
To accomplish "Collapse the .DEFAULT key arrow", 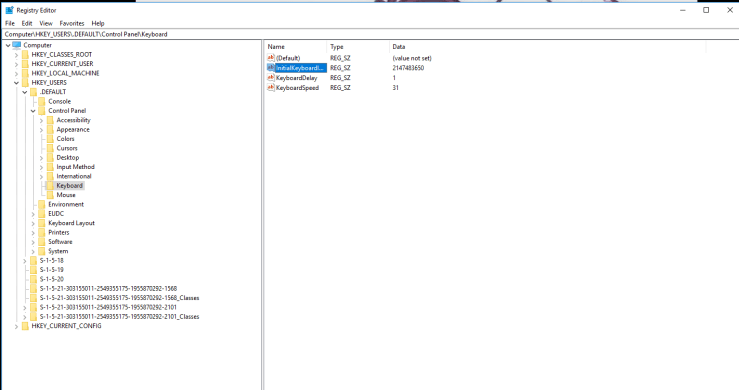I will click(x=25, y=92).
